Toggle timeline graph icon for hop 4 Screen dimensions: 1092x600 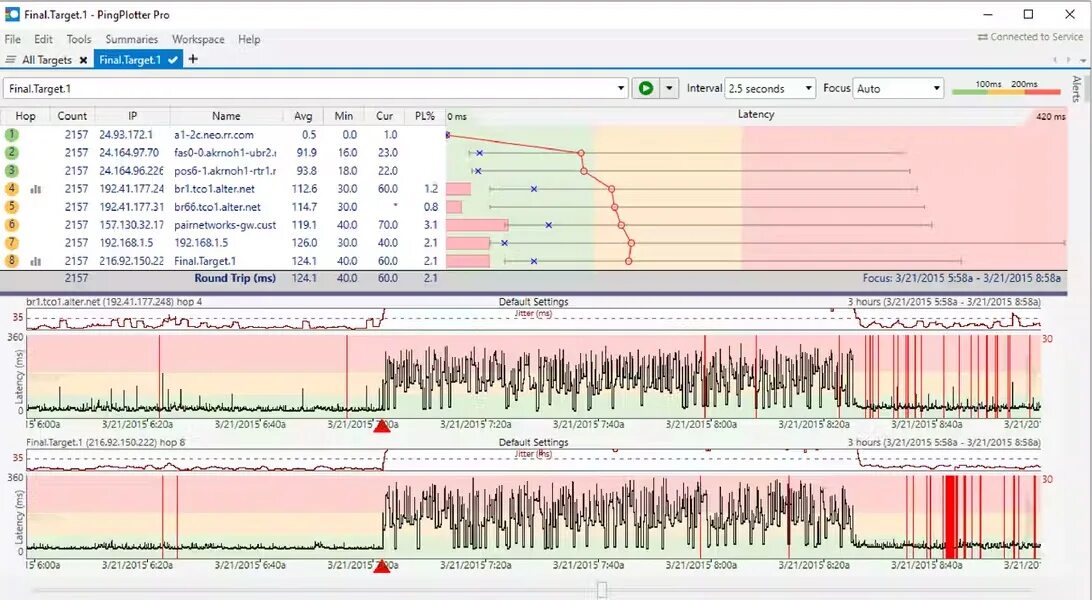36,189
